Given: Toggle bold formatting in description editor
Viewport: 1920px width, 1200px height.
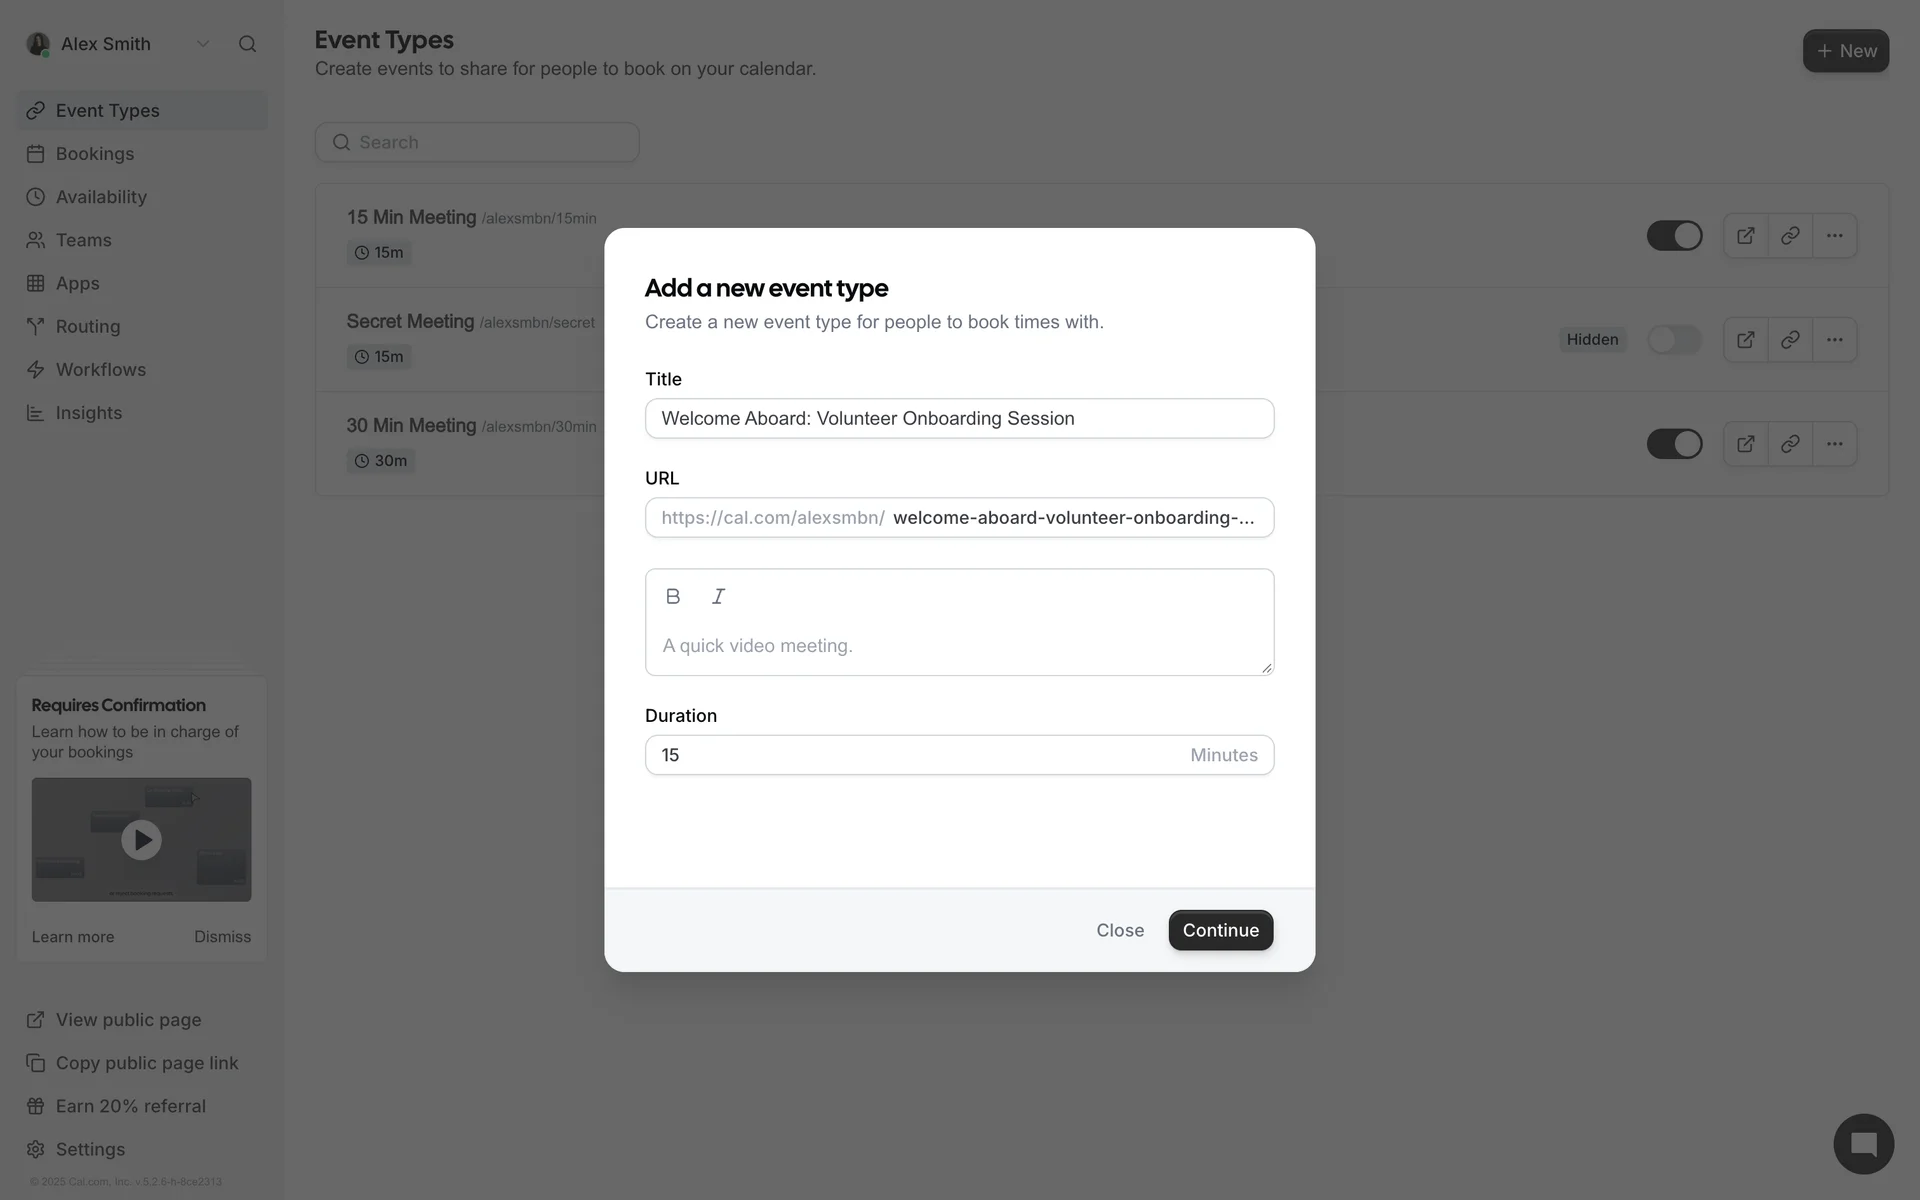Looking at the screenshot, I should click(x=673, y=596).
